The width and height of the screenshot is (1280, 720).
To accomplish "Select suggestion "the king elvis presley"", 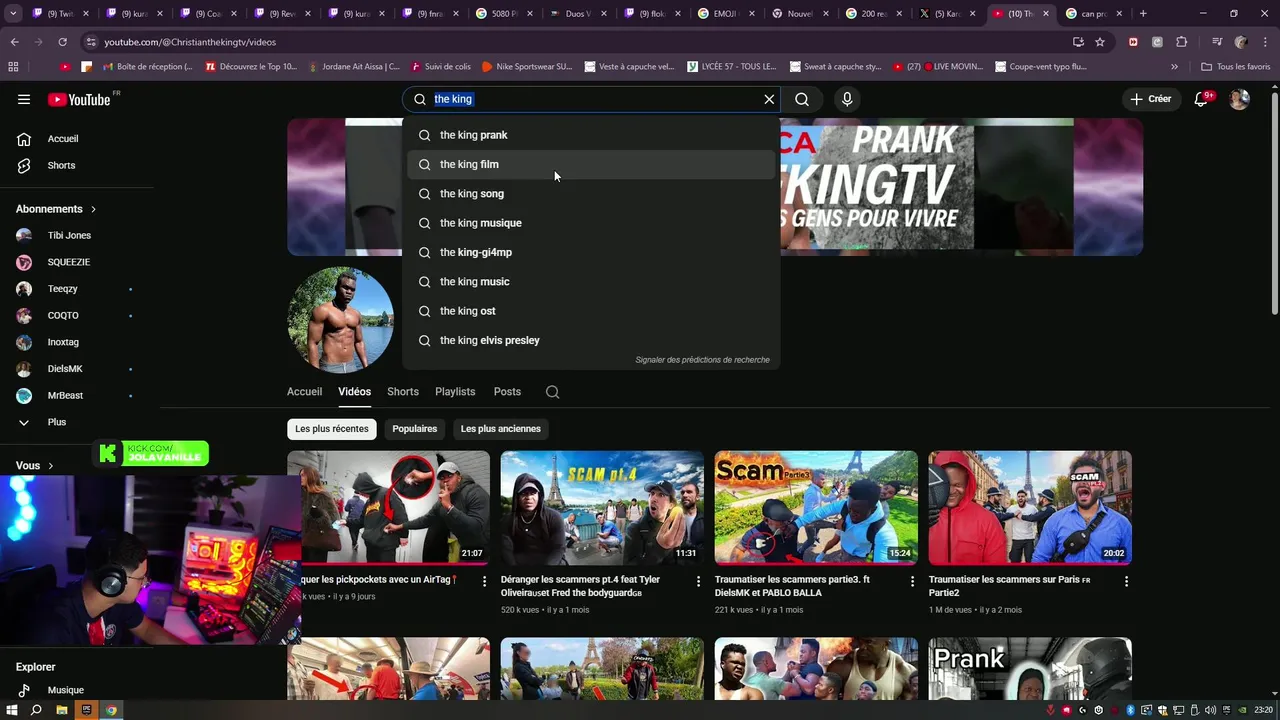I will tap(591, 340).
